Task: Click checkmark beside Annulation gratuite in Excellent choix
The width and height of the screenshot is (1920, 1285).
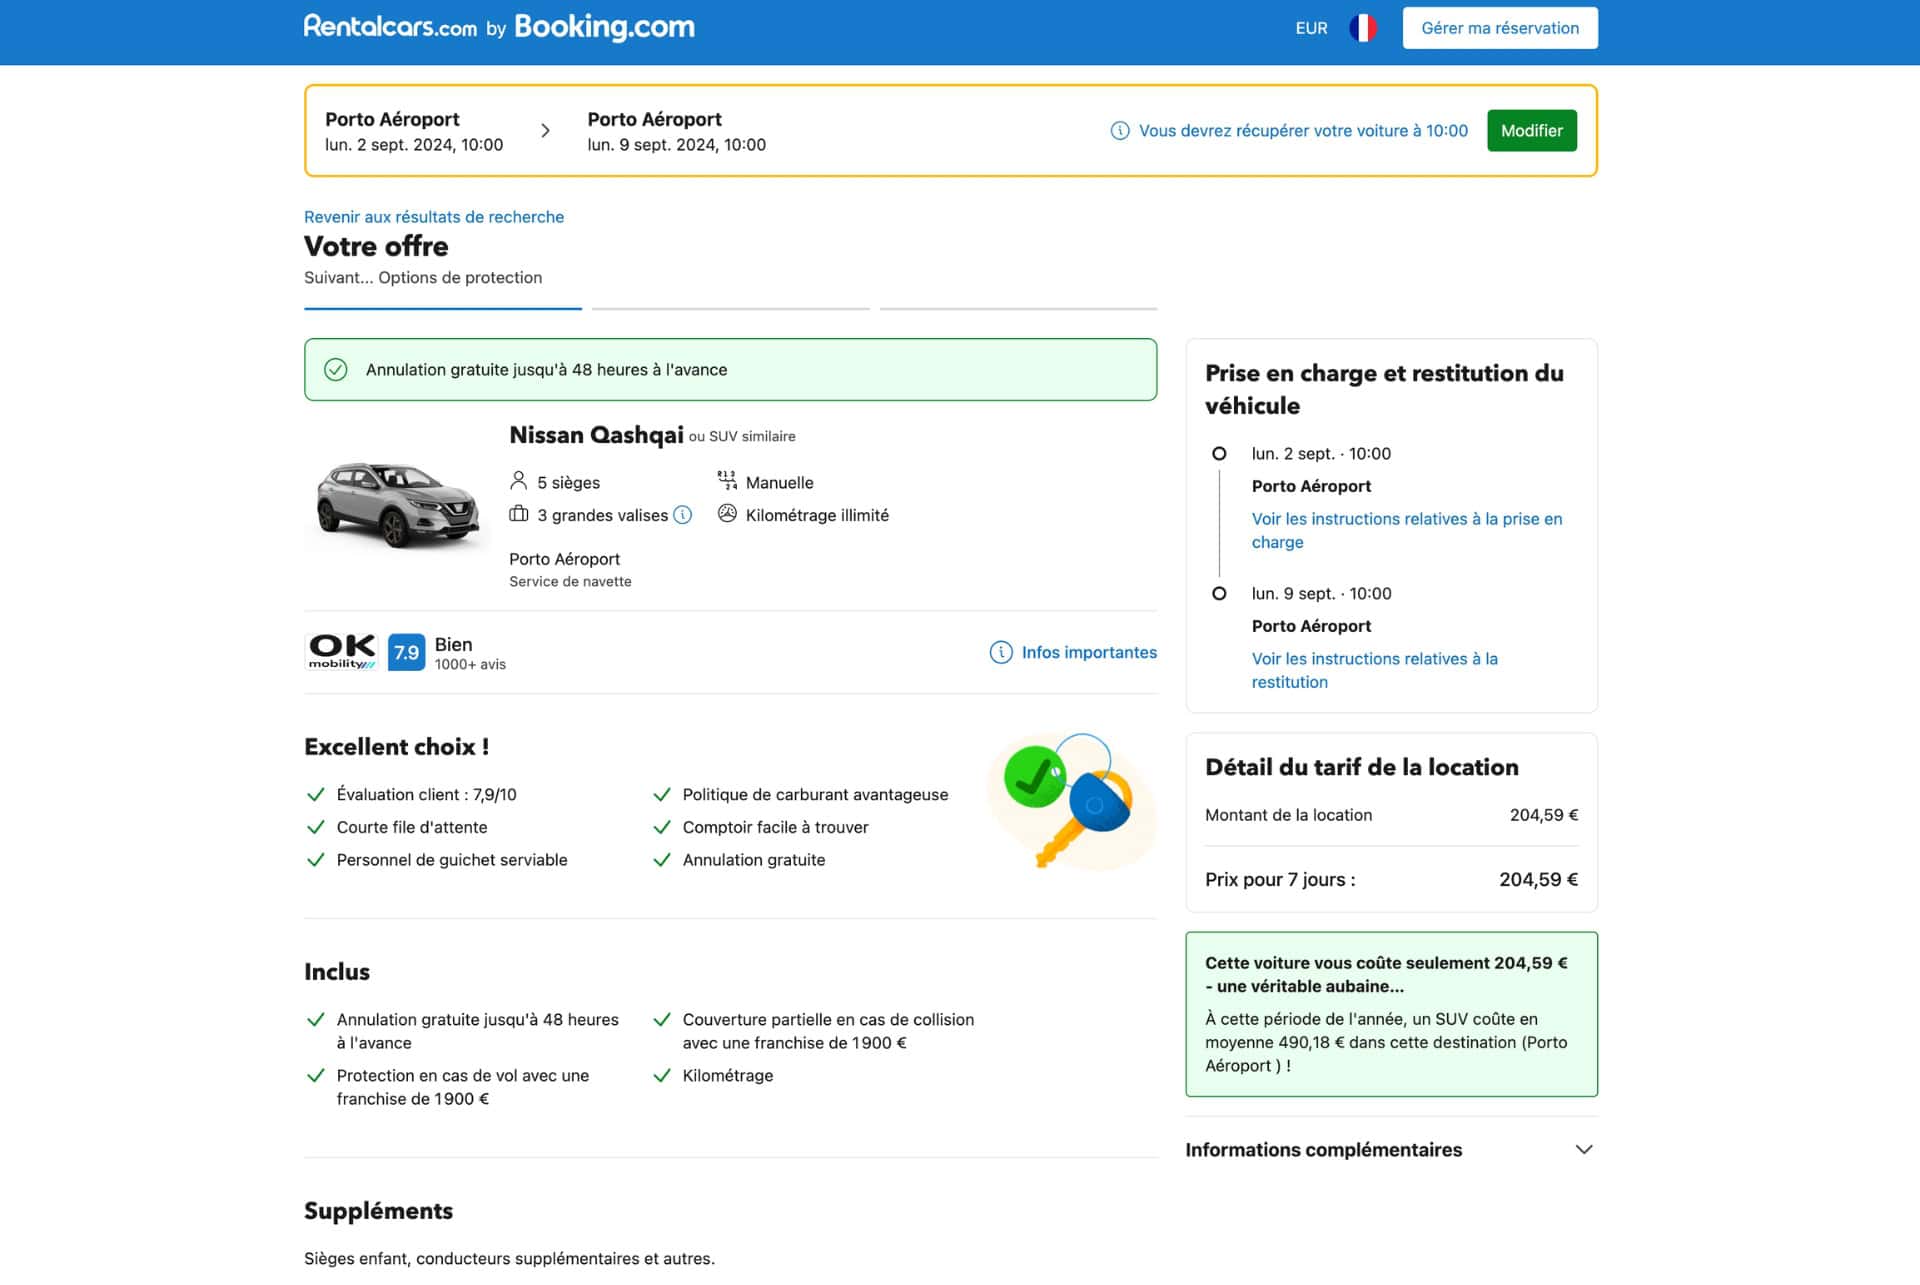Action: [662, 860]
